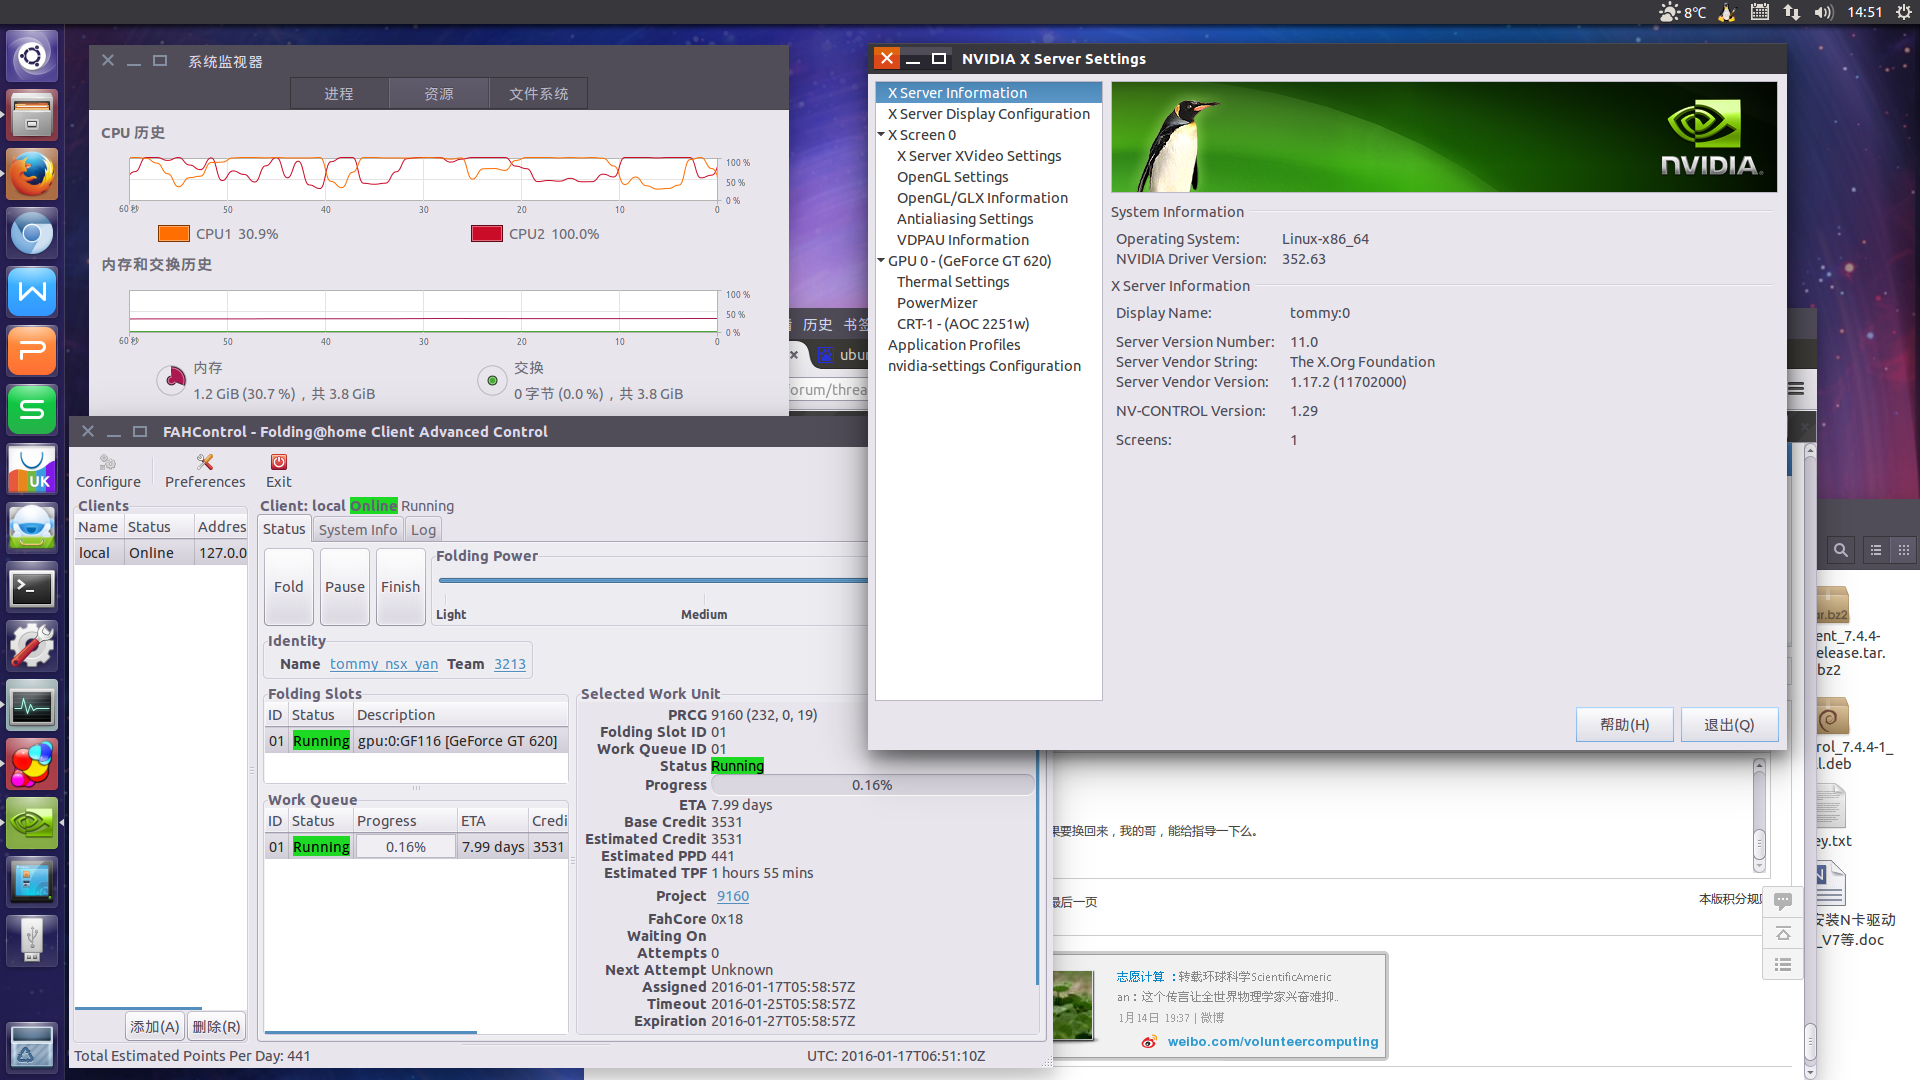Image resolution: width=1920 pixels, height=1080 pixels.
Task: Open Files manager in launcher
Action: 32,115
